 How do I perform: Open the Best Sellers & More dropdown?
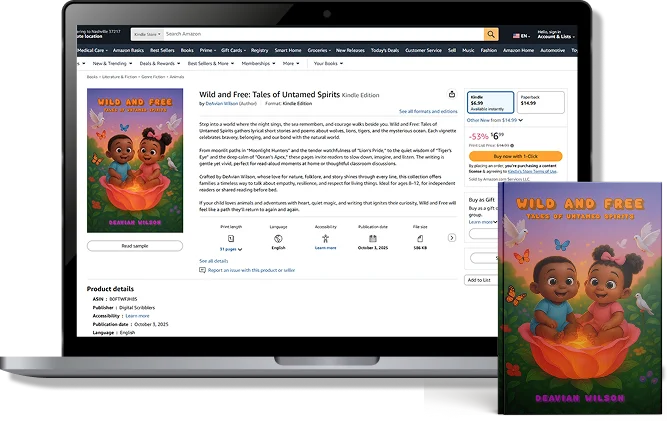pyautogui.click(x=210, y=63)
